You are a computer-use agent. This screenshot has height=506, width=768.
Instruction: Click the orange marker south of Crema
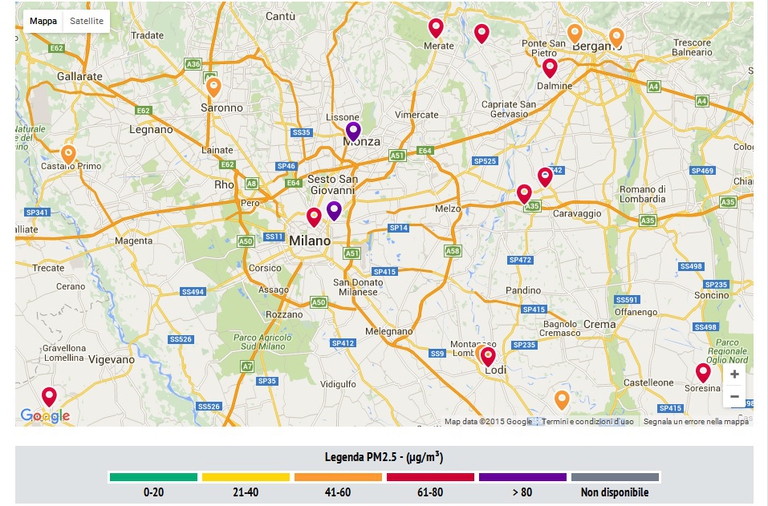click(x=562, y=399)
